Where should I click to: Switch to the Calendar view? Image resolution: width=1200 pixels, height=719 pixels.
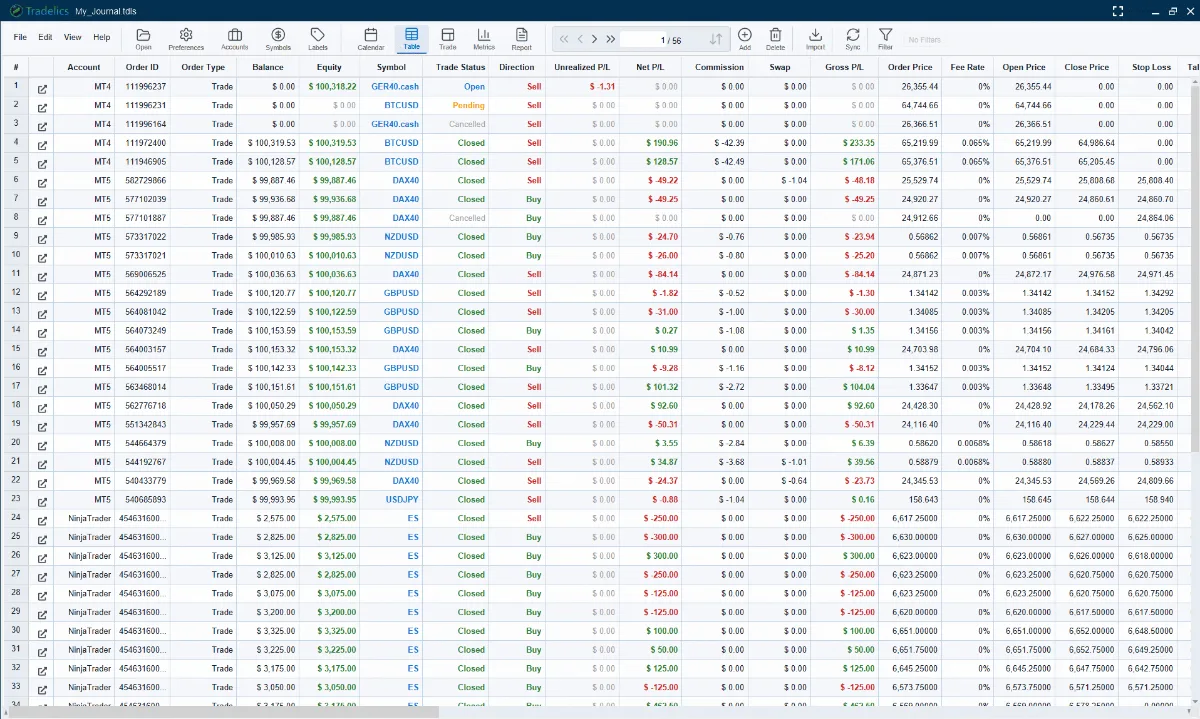point(371,39)
